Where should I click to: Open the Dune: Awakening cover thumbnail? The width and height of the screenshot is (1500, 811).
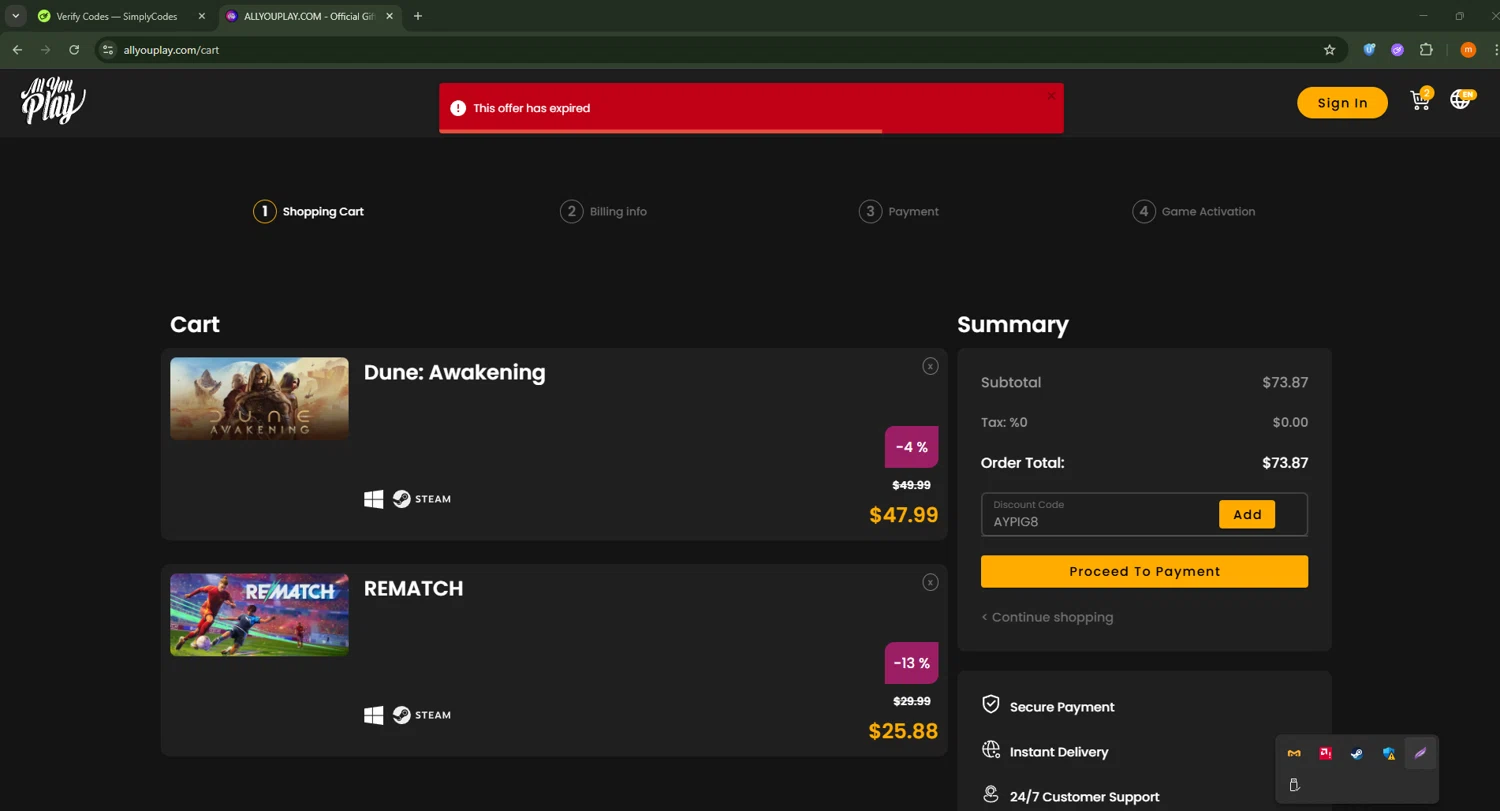[x=259, y=398]
